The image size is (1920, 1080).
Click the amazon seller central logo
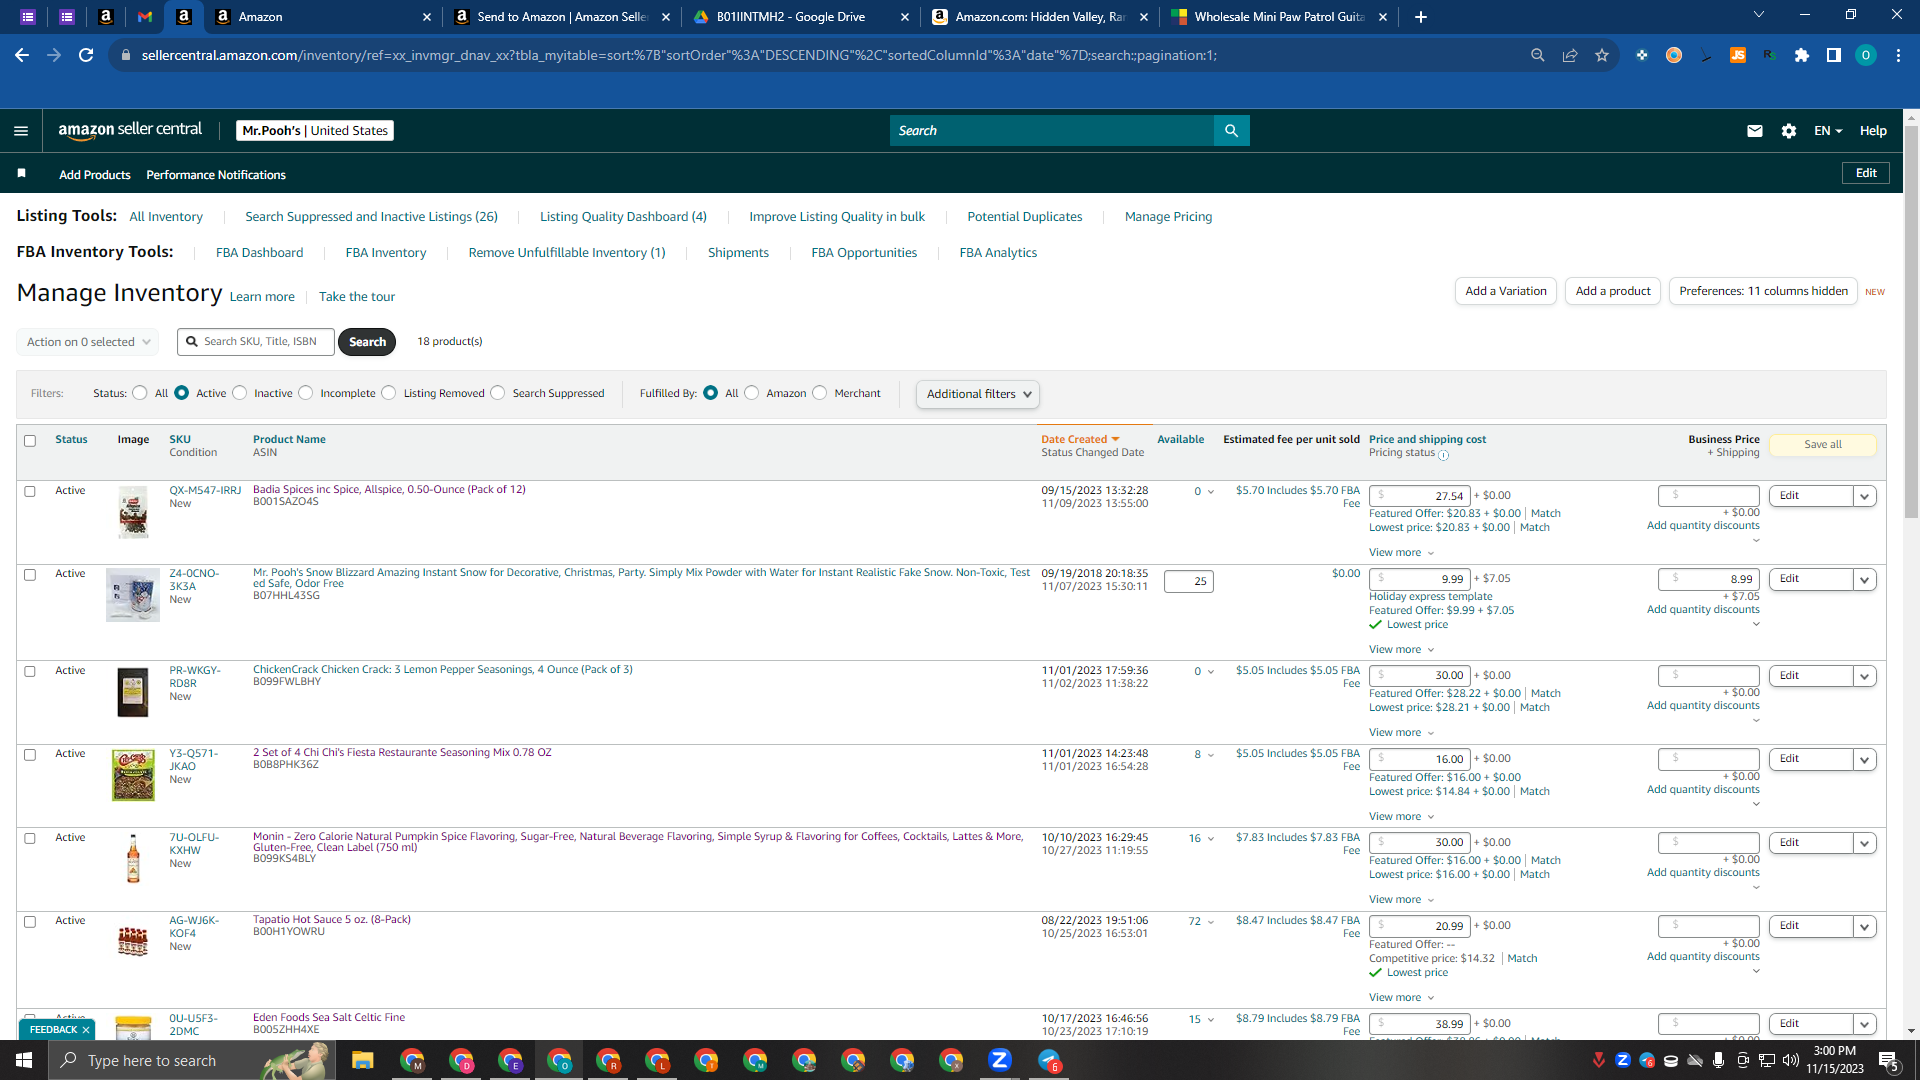(130, 130)
